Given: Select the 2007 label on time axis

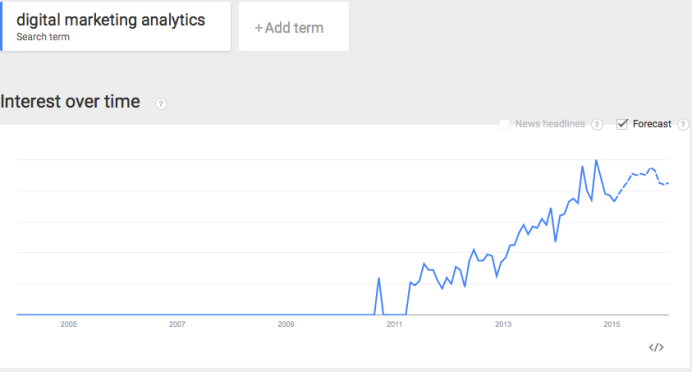Looking at the screenshot, I should point(177,324).
